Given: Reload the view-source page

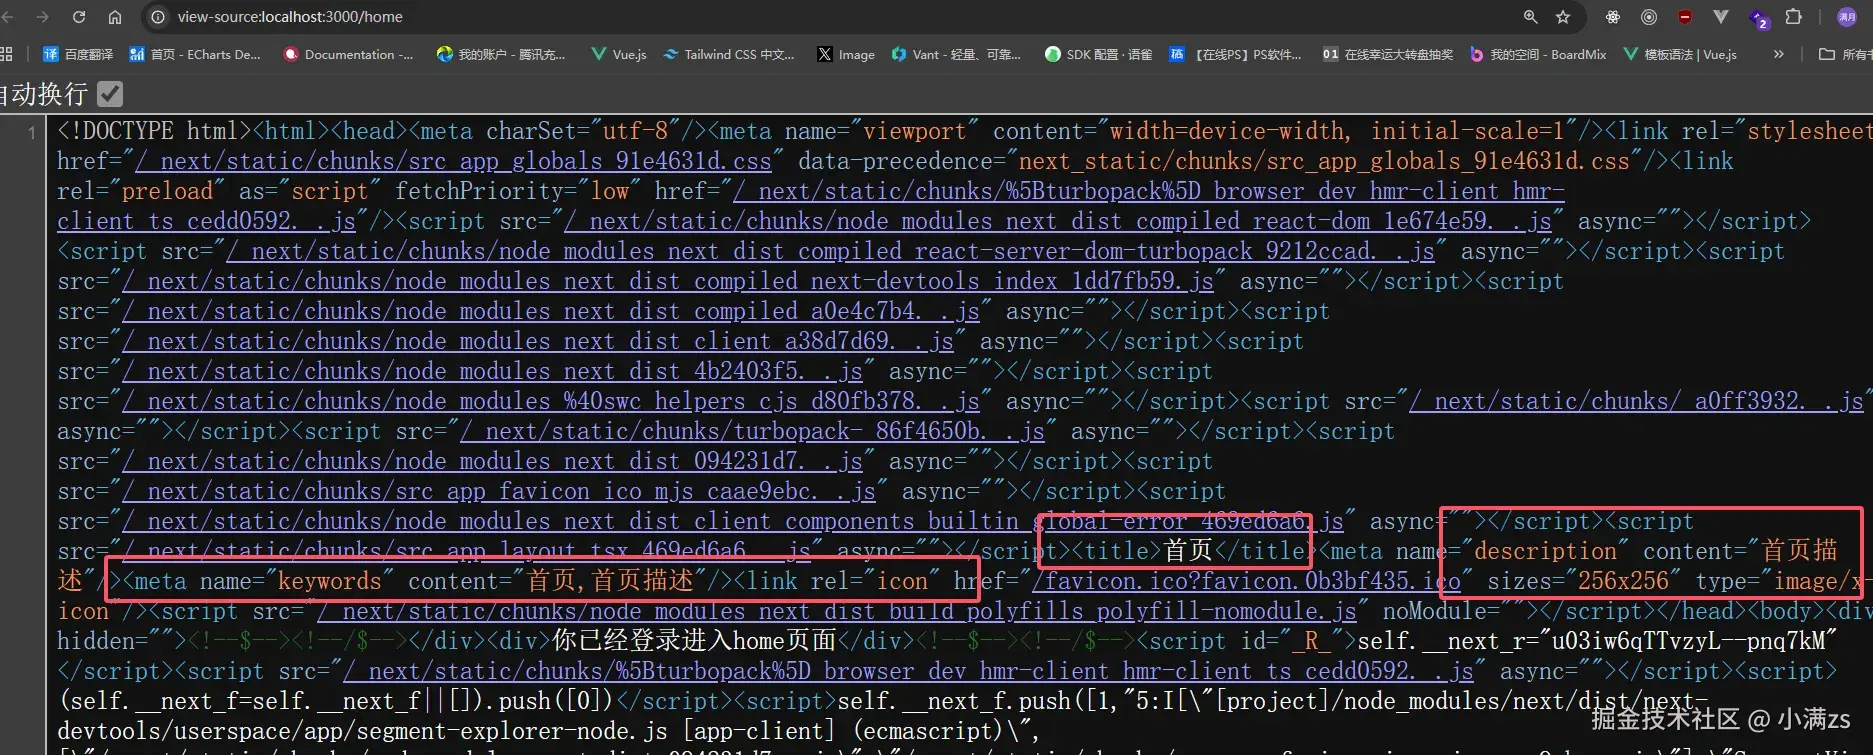Looking at the screenshot, I should [79, 17].
